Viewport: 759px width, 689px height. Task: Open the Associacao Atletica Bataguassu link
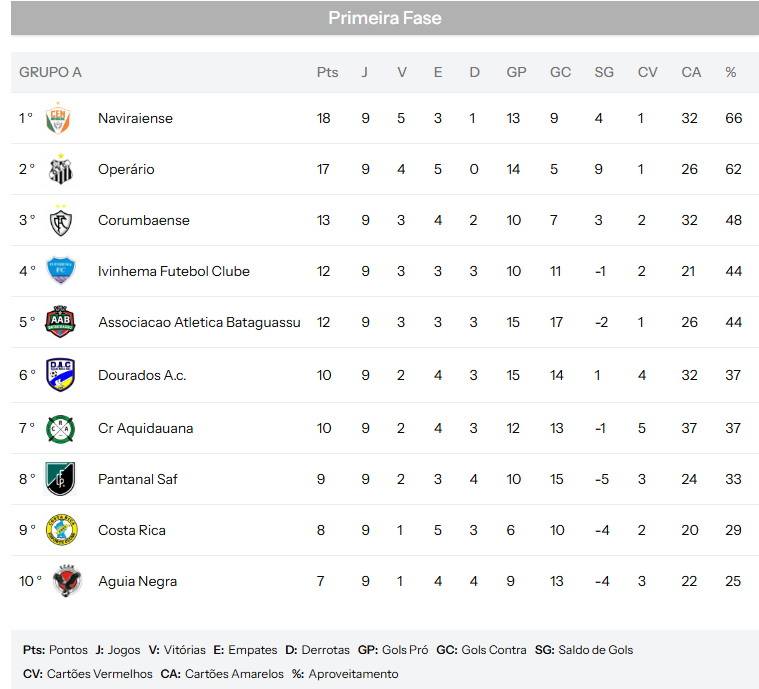pos(199,322)
